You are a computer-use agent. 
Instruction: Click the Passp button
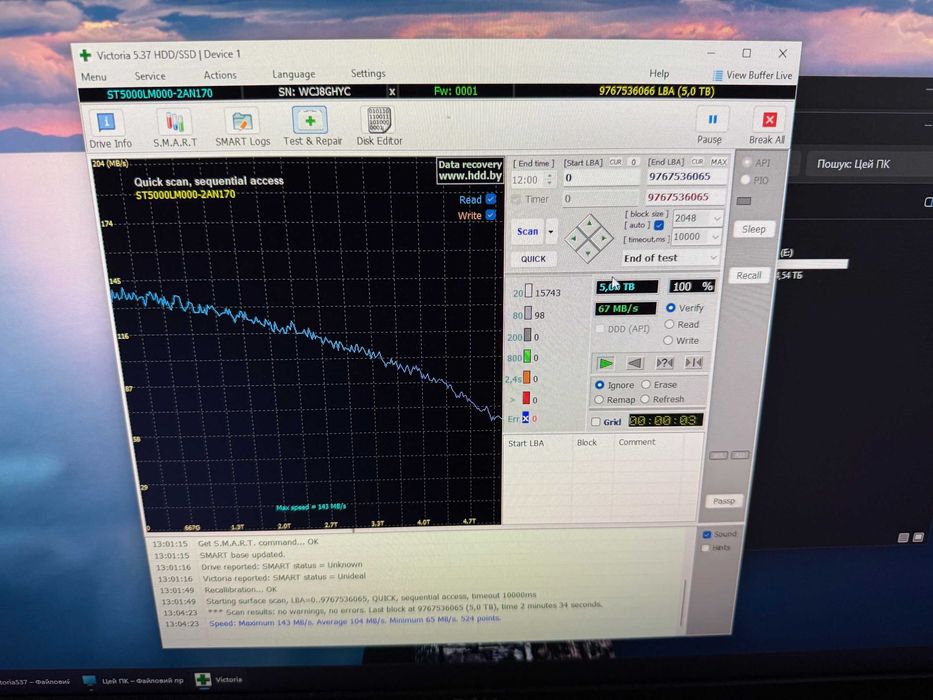724,501
